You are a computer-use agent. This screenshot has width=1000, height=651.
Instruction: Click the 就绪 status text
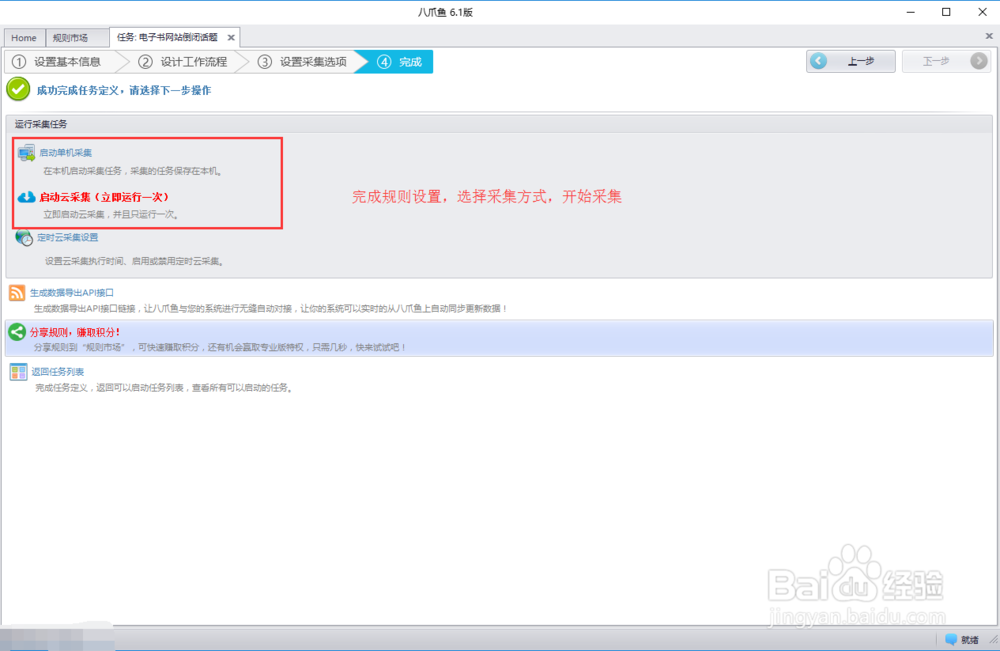coord(970,640)
